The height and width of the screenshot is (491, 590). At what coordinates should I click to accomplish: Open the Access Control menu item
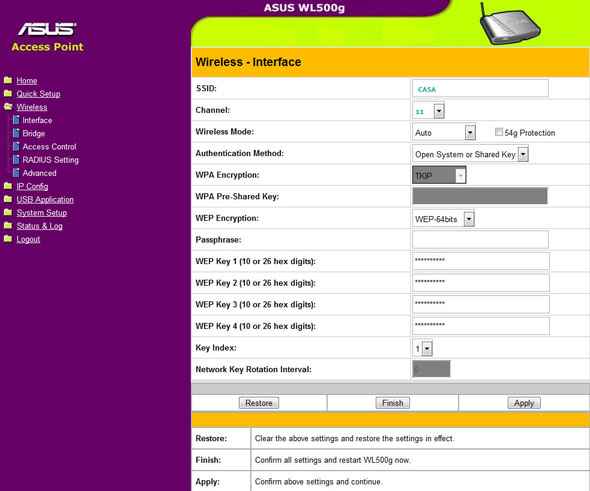(x=49, y=147)
